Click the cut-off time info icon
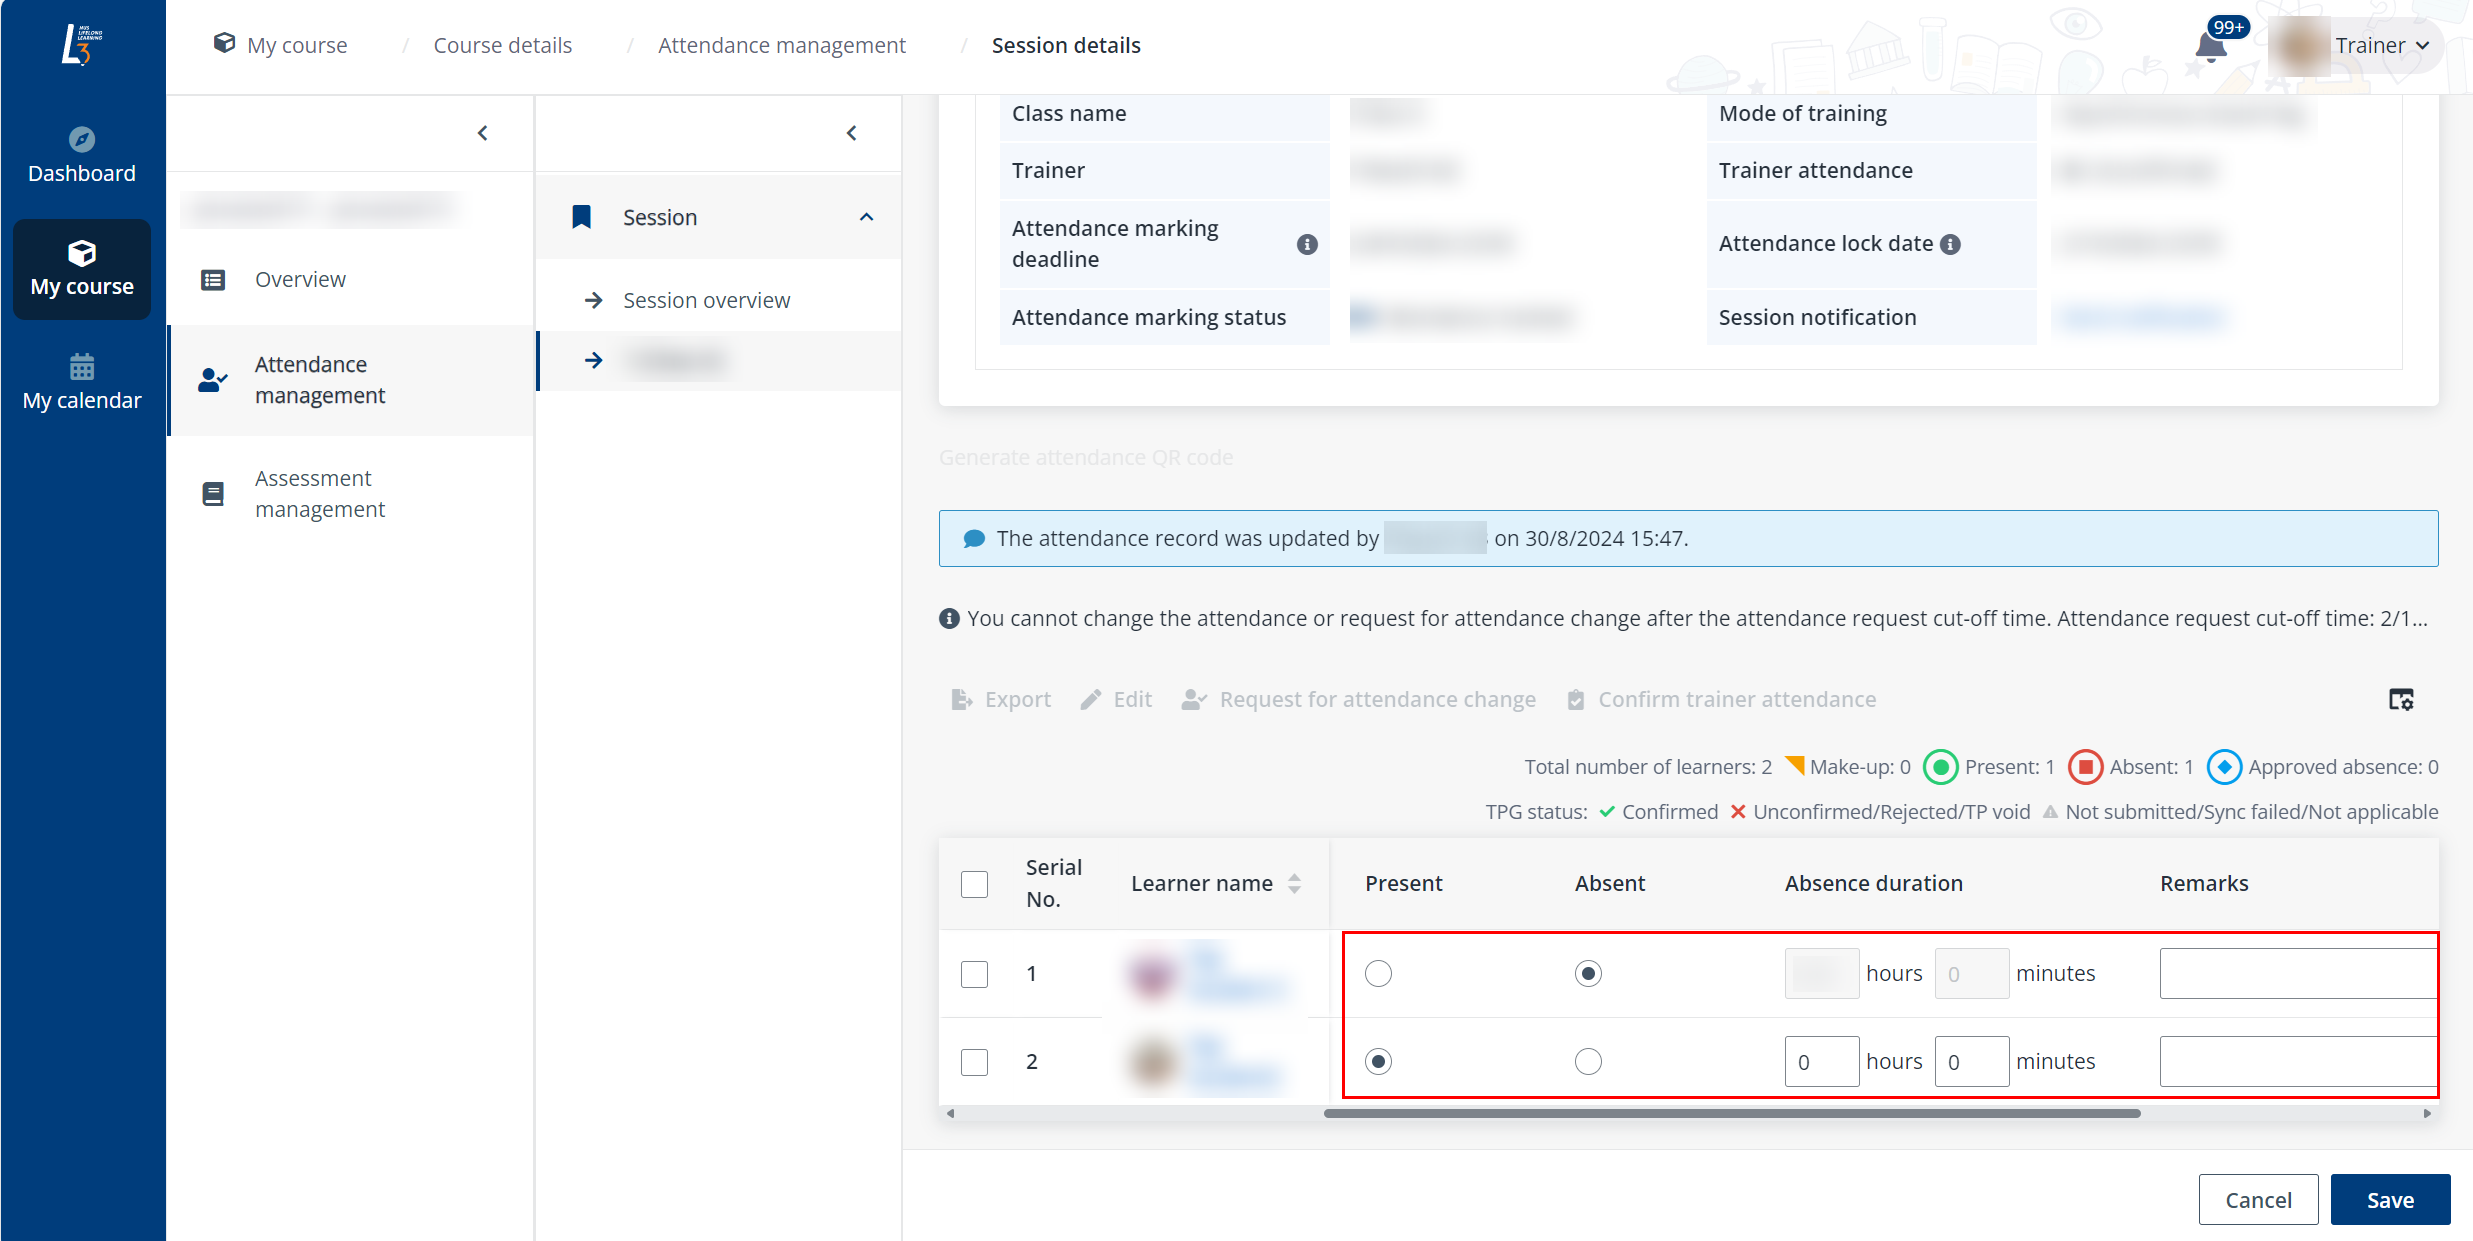The image size is (2473, 1241). tap(949, 619)
